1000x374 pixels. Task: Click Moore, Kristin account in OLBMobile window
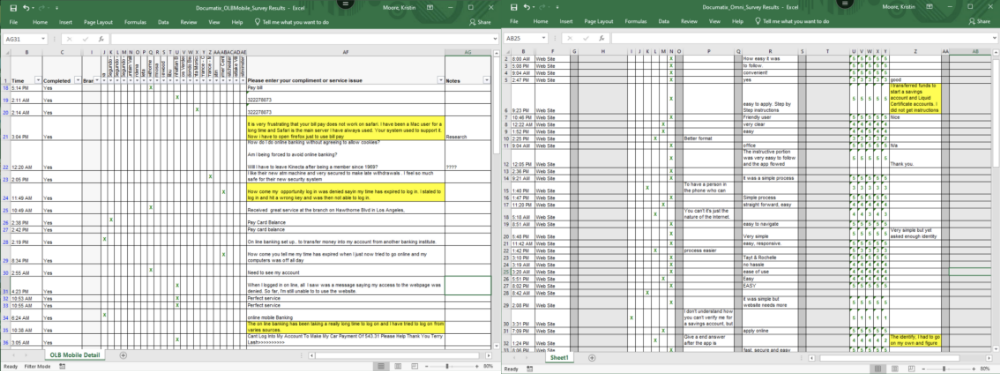tap(399, 7)
